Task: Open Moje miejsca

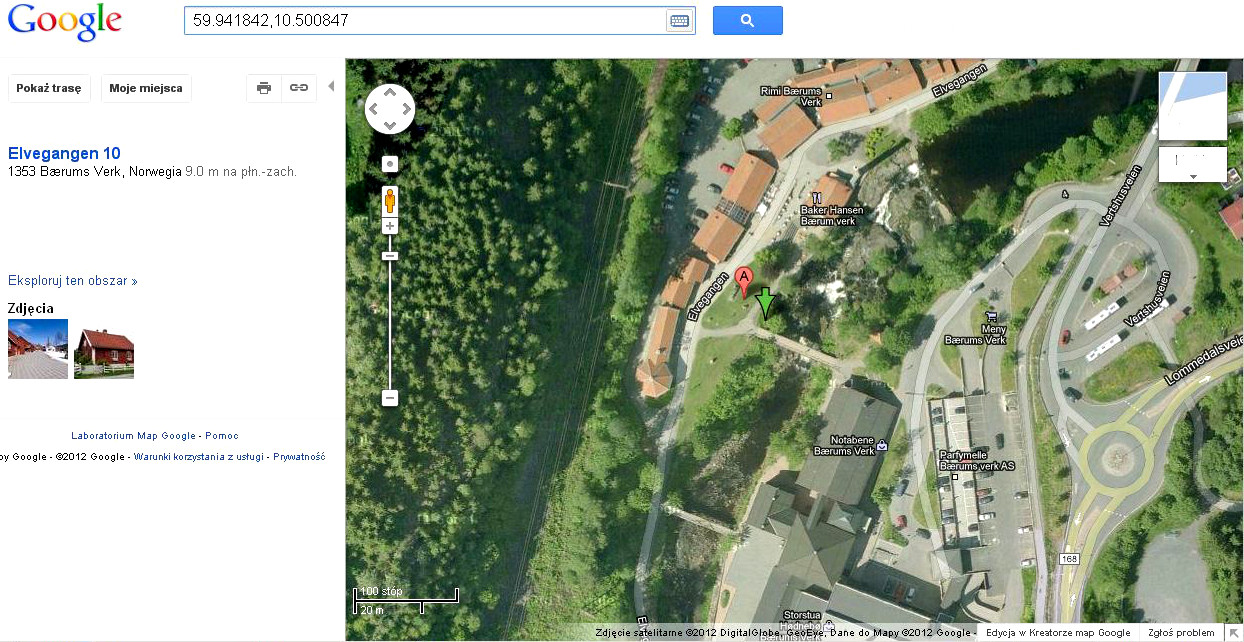Action: [x=146, y=88]
